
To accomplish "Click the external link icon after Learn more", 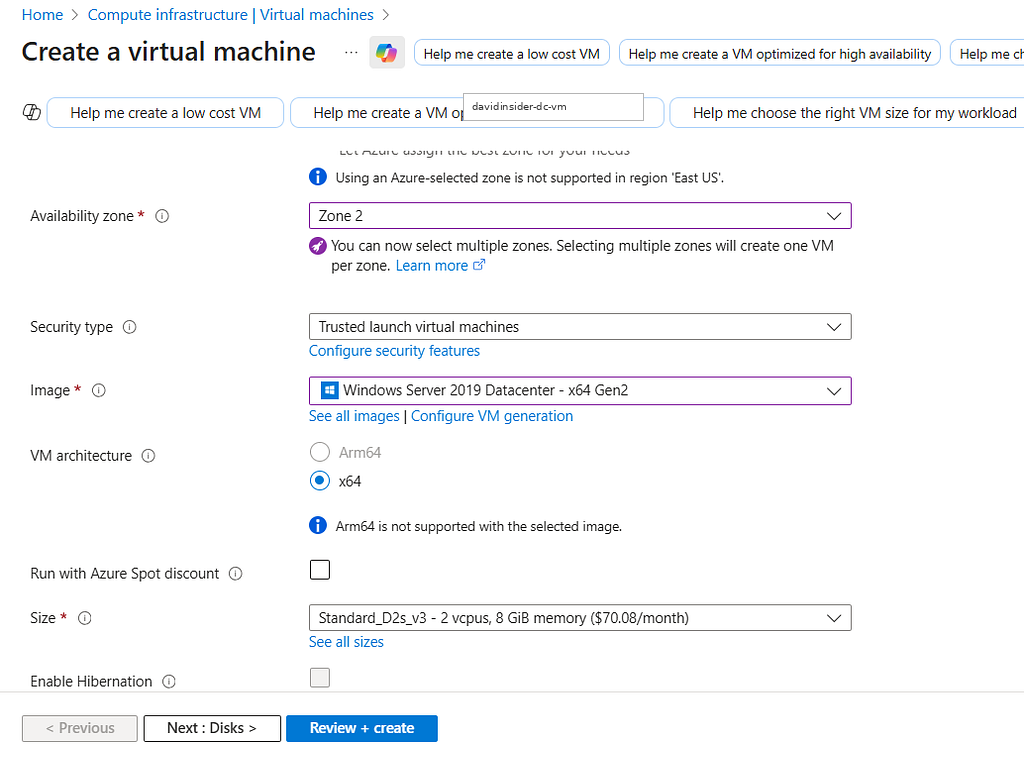I will point(479,265).
